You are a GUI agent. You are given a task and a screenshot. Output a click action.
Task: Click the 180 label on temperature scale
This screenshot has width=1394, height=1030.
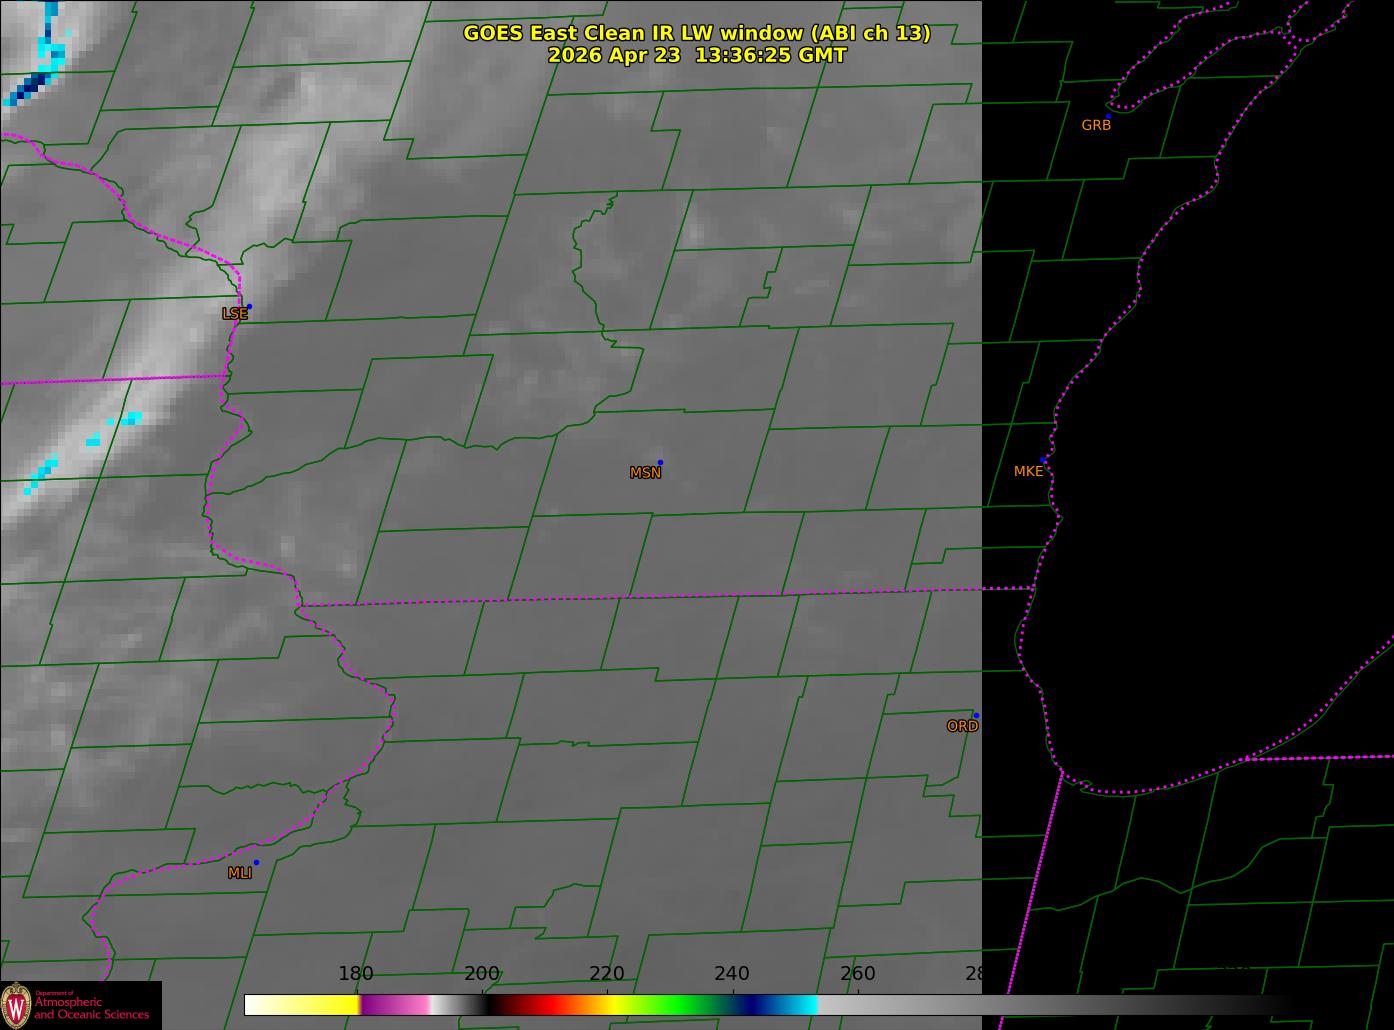356,974
